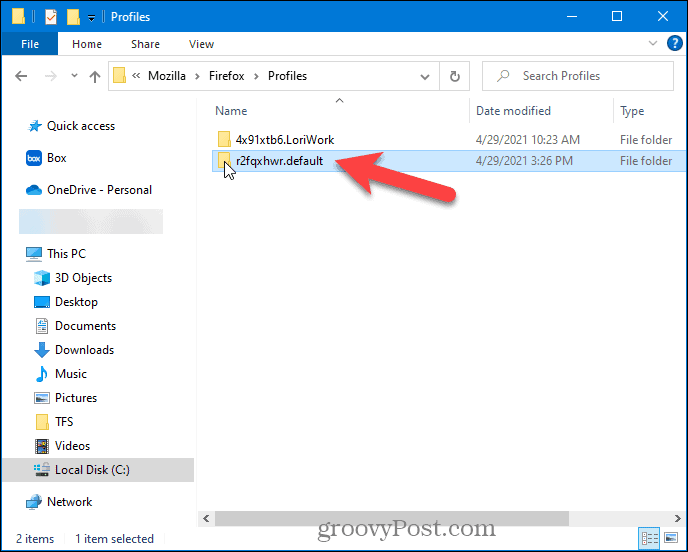688x552 pixels.
Task: Click Profiles in the address path
Action: 287,76
